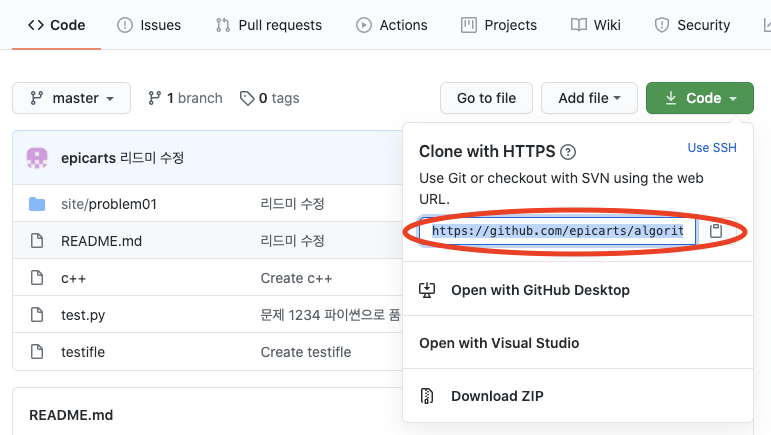Copy clone URL with clipboard icon
The height and width of the screenshot is (435, 771).
pyautogui.click(x=716, y=231)
